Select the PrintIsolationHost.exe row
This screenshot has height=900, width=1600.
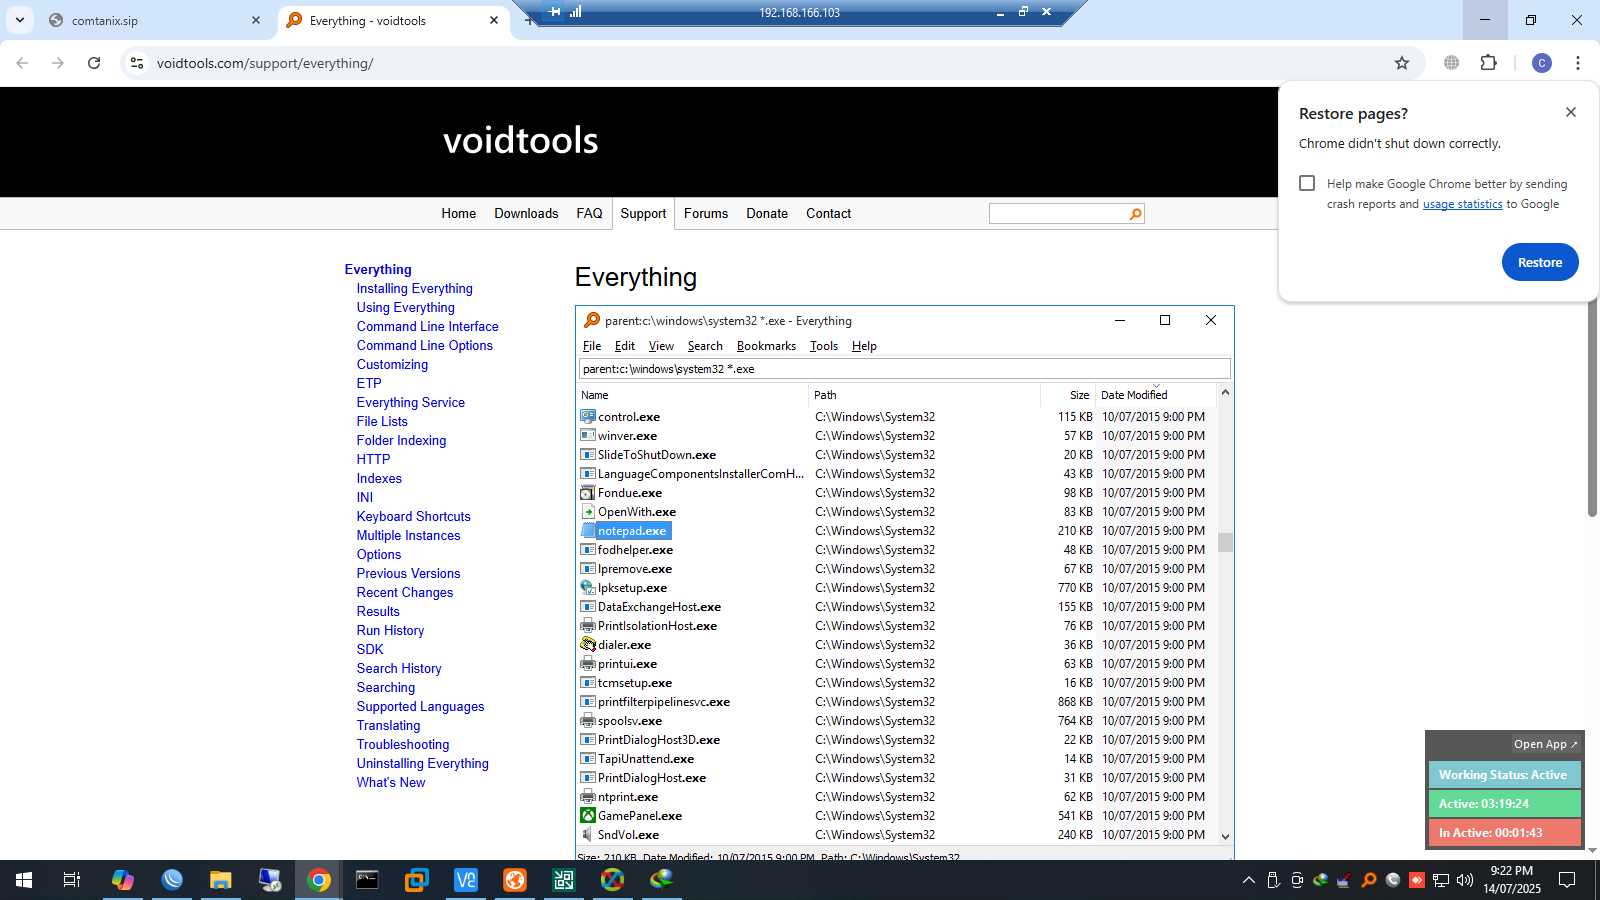pos(896,626)
